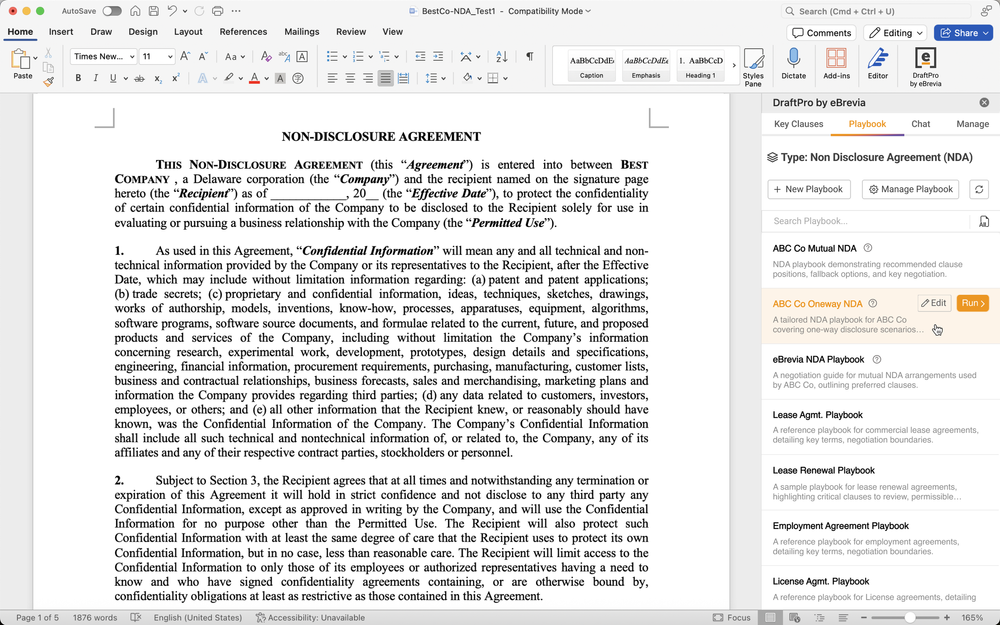This screenshot has height=625, width=1000.
Task: Click the Increase Indent icon
Action: click(438, 56)
